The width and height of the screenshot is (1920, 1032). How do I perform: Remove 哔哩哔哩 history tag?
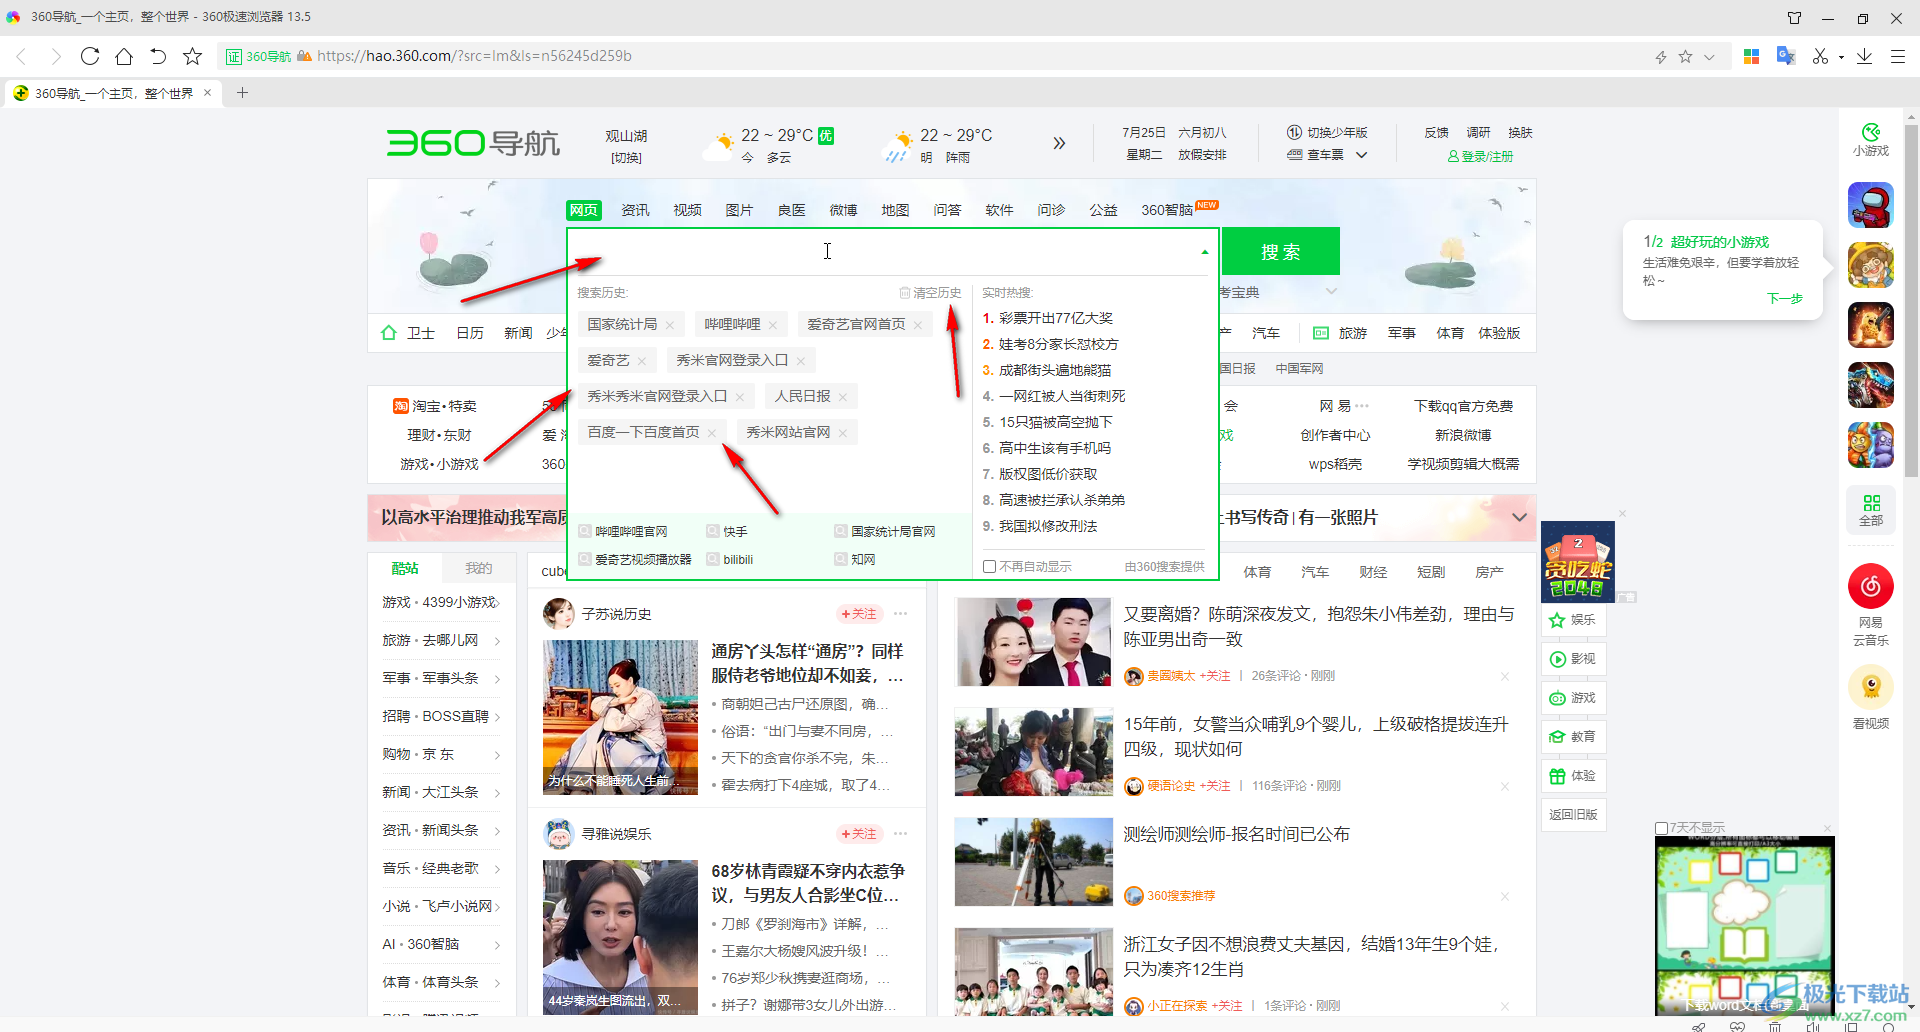pos(773,325)
